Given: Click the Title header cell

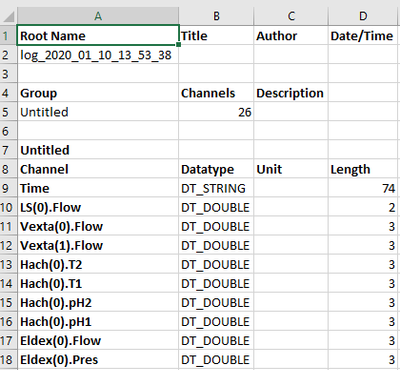Looking at the screenshot, I should pos(216,35).
